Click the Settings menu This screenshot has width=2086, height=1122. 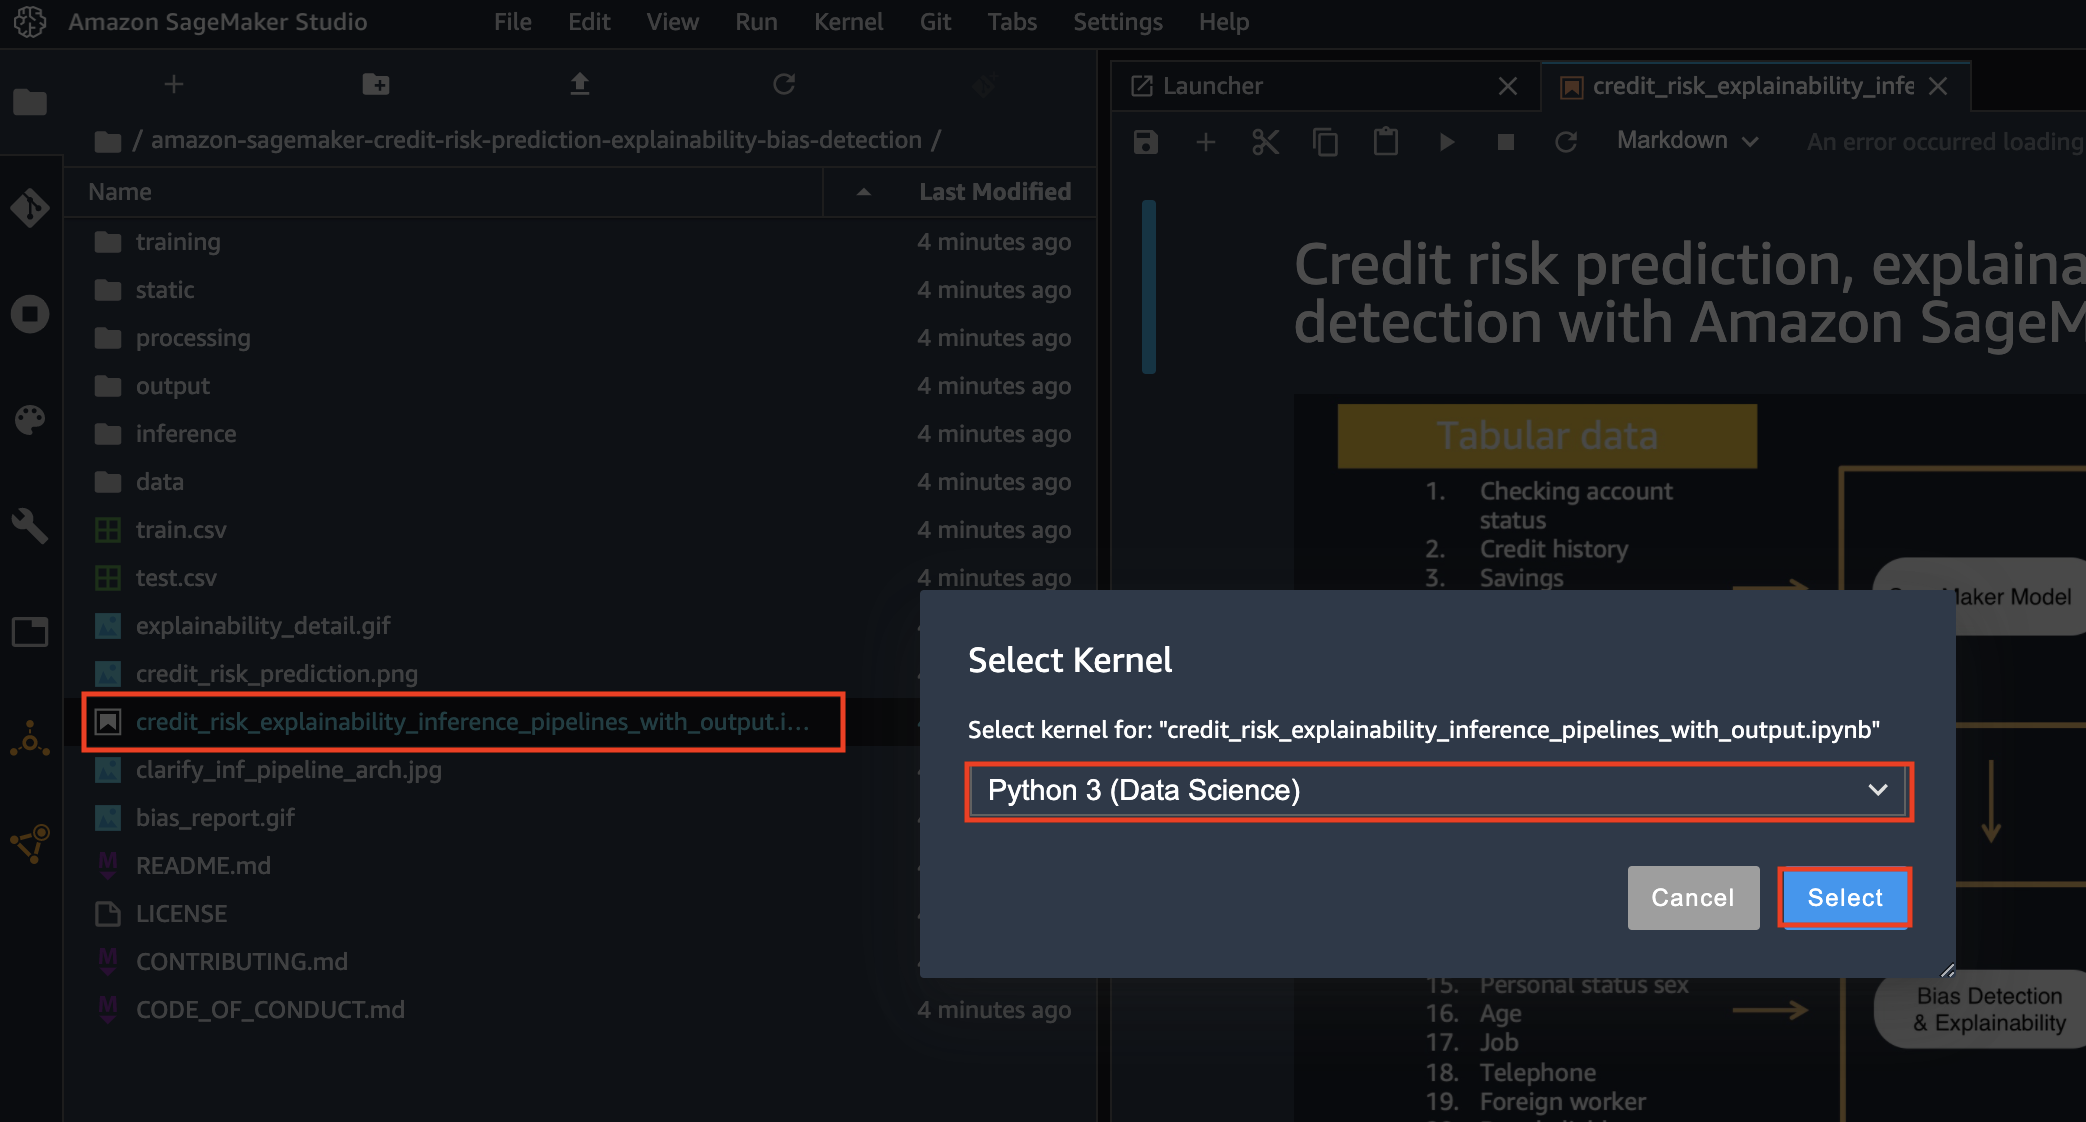tap(1117, 22)
